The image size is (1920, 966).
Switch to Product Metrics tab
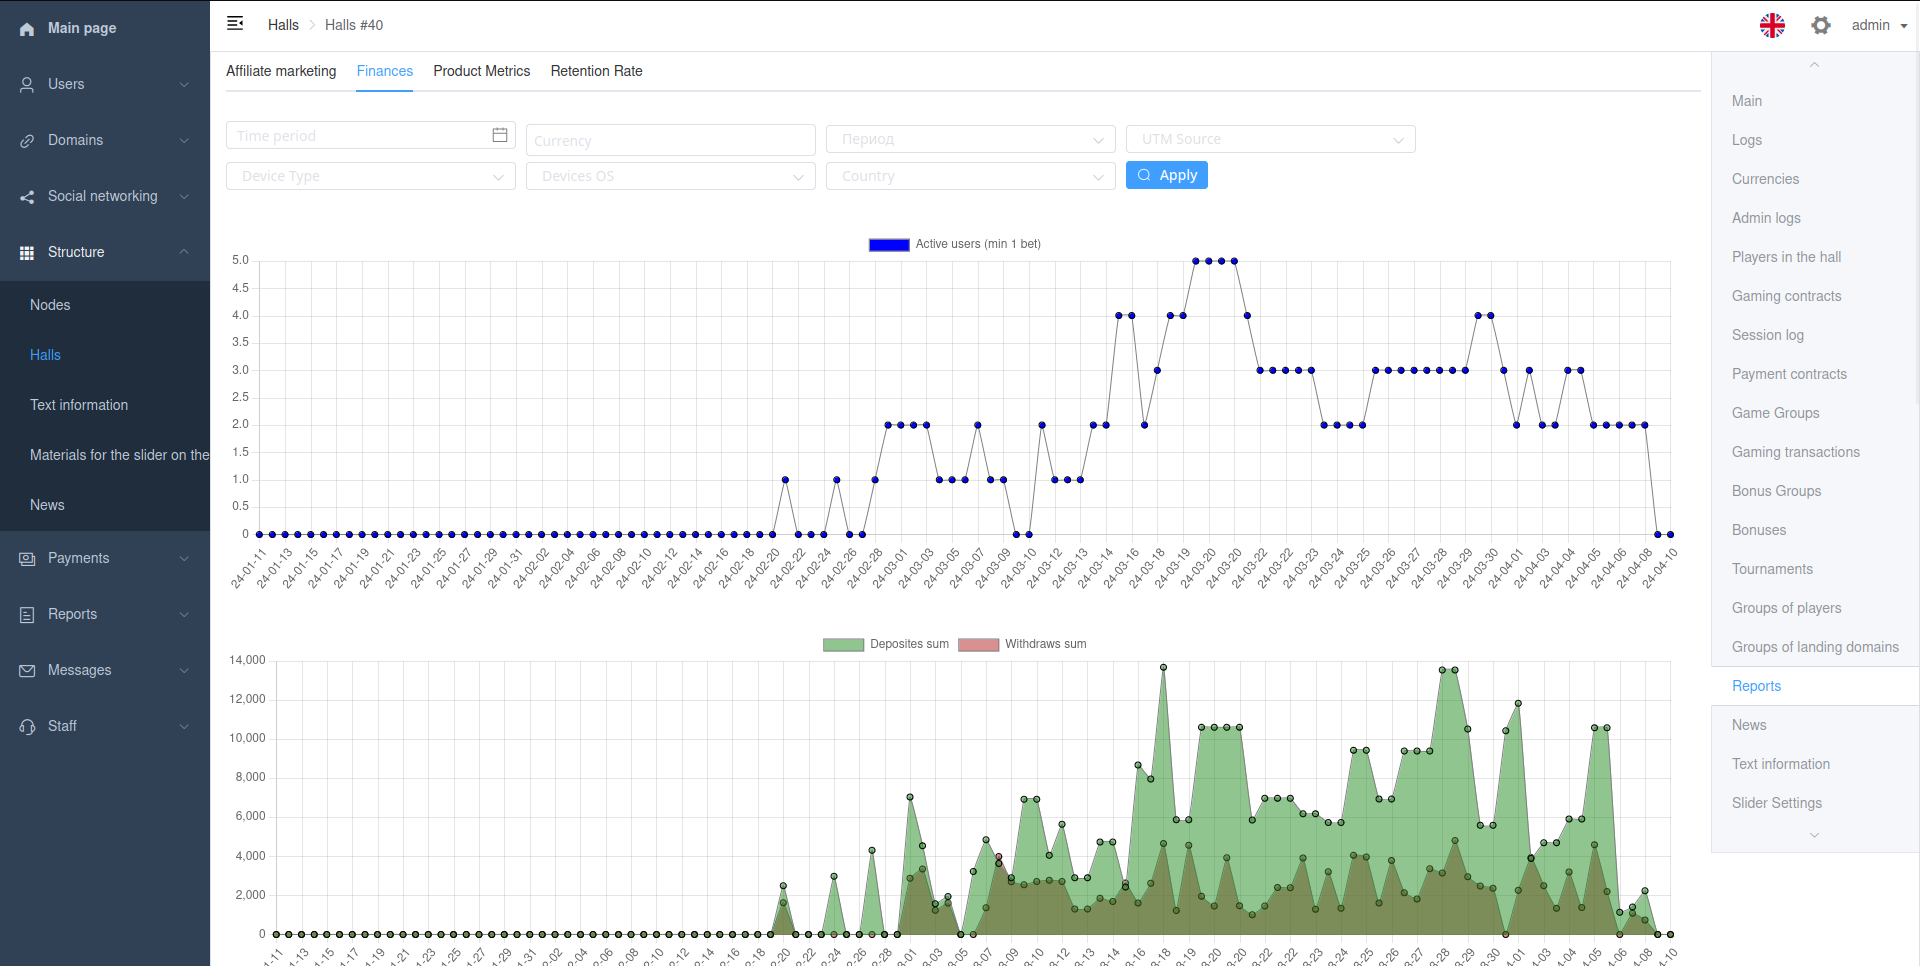point(482,71)
